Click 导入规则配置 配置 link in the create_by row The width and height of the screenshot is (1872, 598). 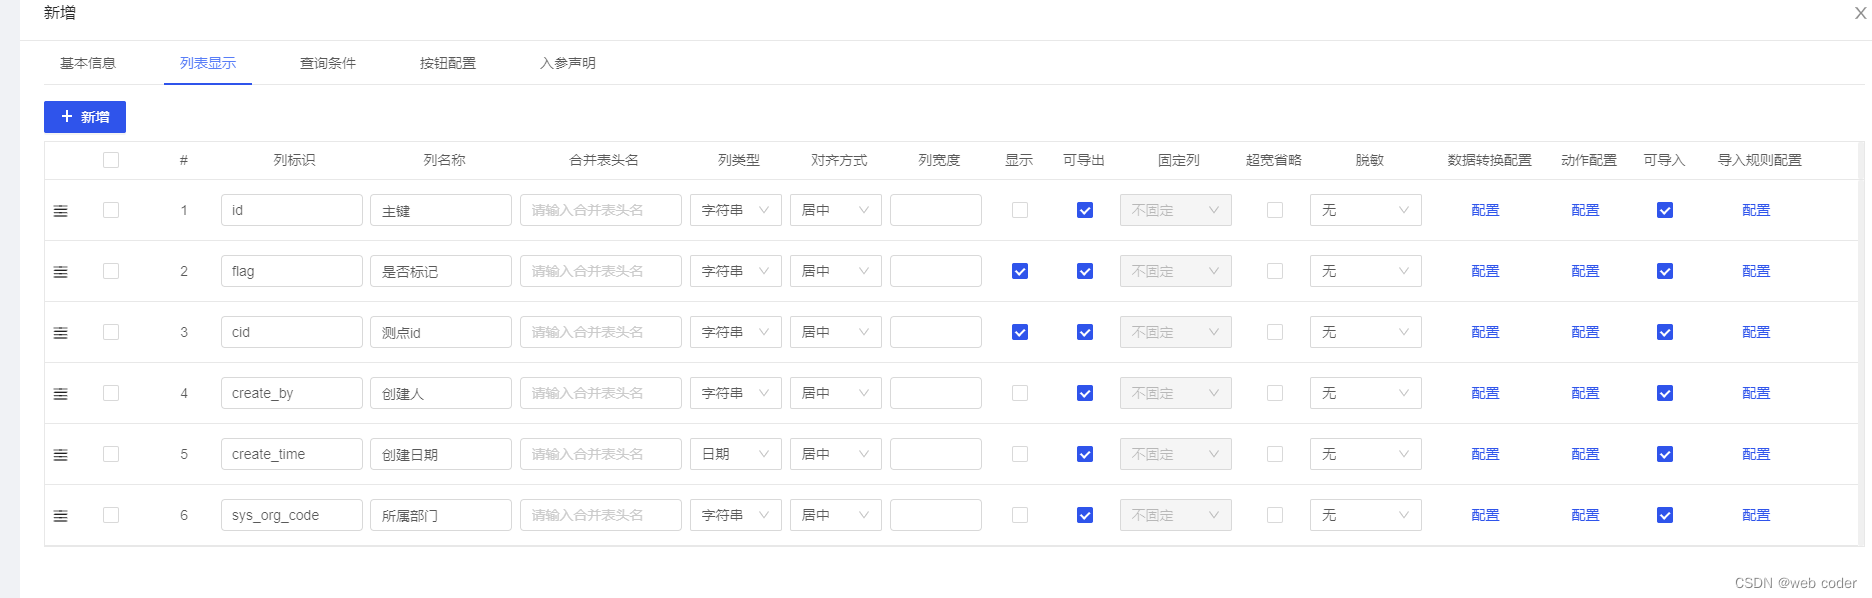[x=1756, y=393]
